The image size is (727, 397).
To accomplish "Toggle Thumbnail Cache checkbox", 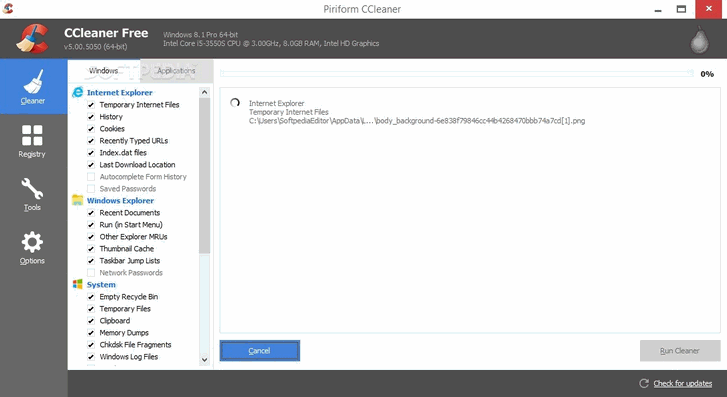I will pyautogui.click(x=91, y=249).
